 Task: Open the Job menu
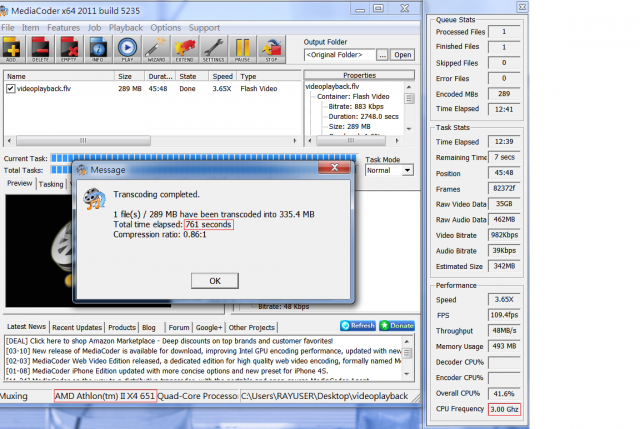click(x=94, y=28)
